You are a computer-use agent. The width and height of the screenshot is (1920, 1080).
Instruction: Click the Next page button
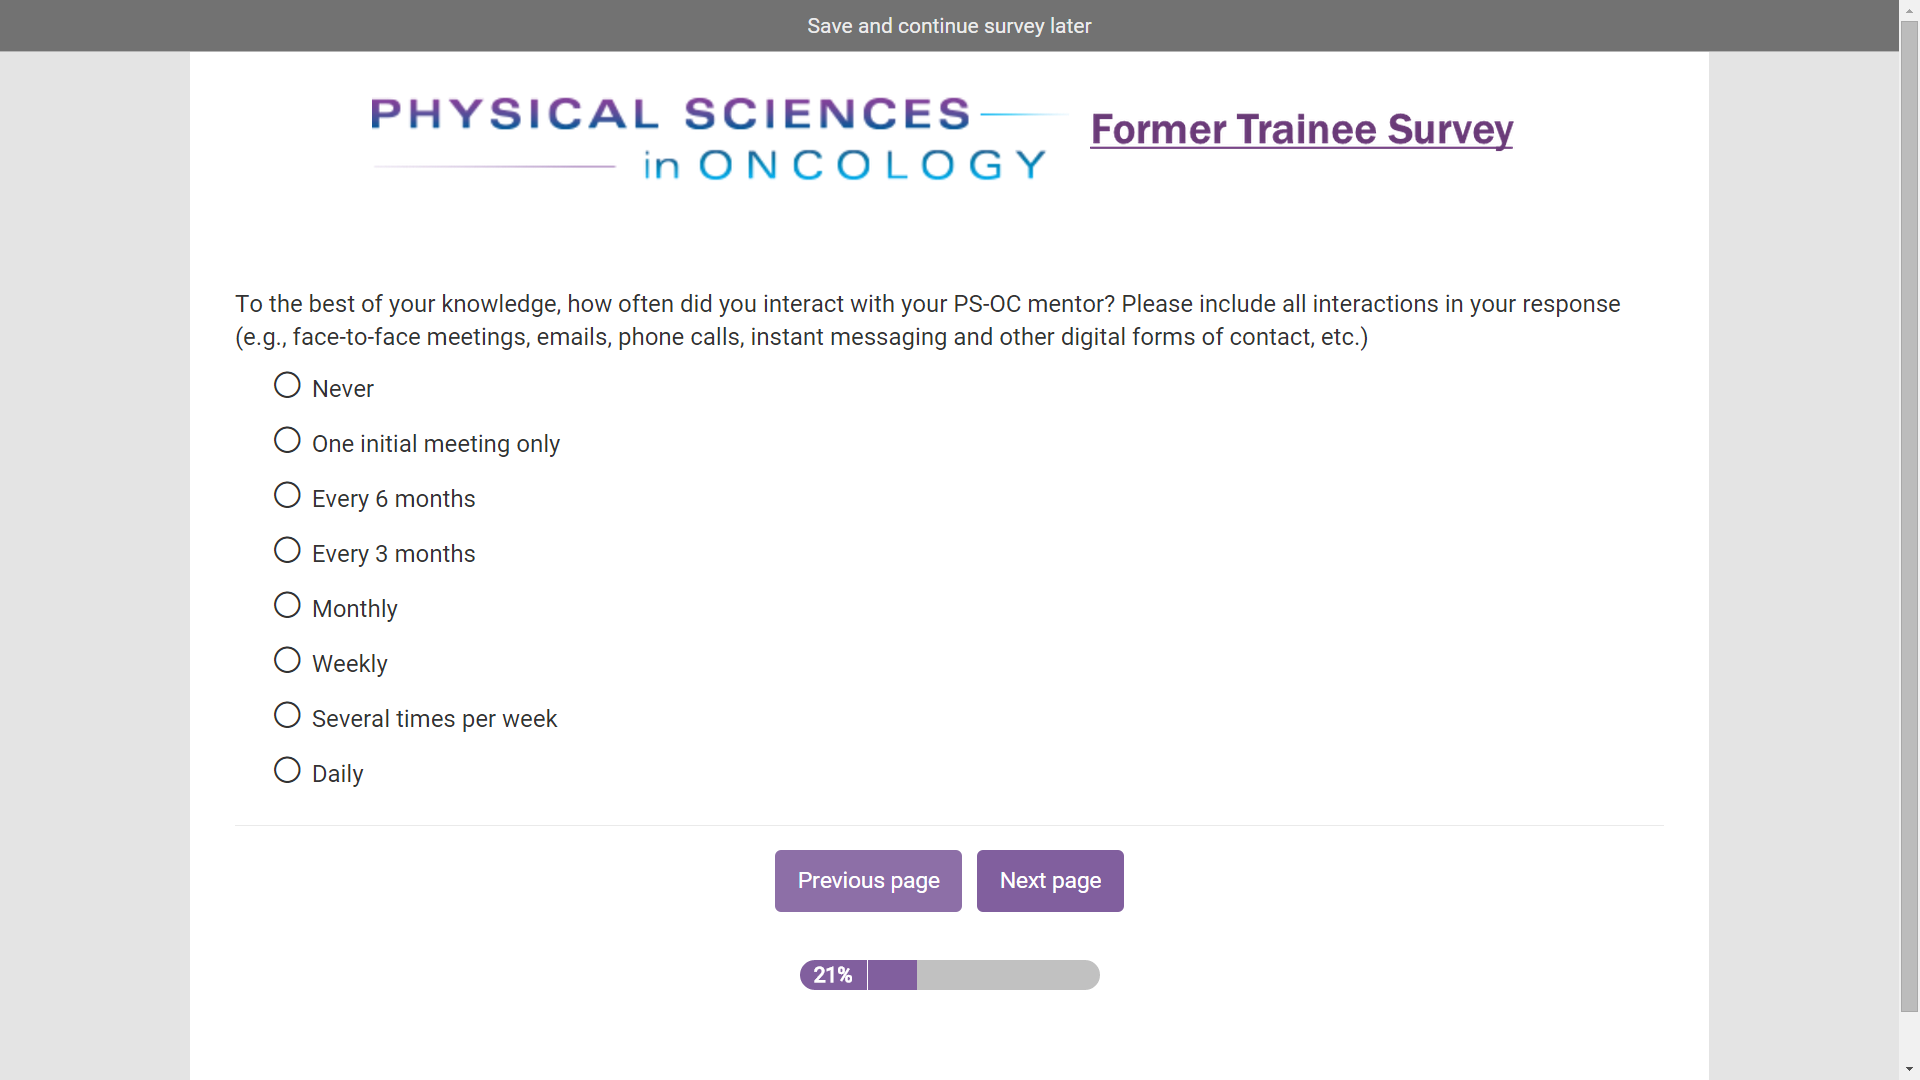[1050, 881]
